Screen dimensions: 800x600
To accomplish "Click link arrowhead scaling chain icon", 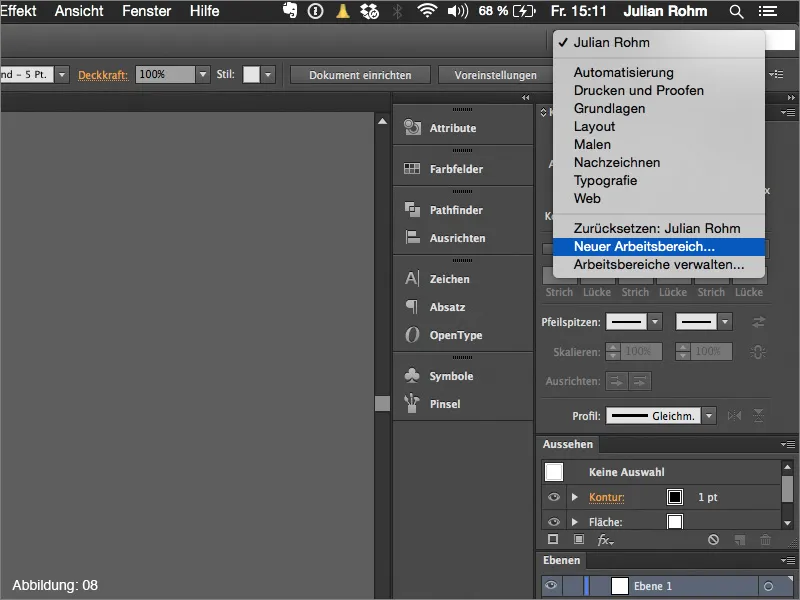I will point(758,352).
